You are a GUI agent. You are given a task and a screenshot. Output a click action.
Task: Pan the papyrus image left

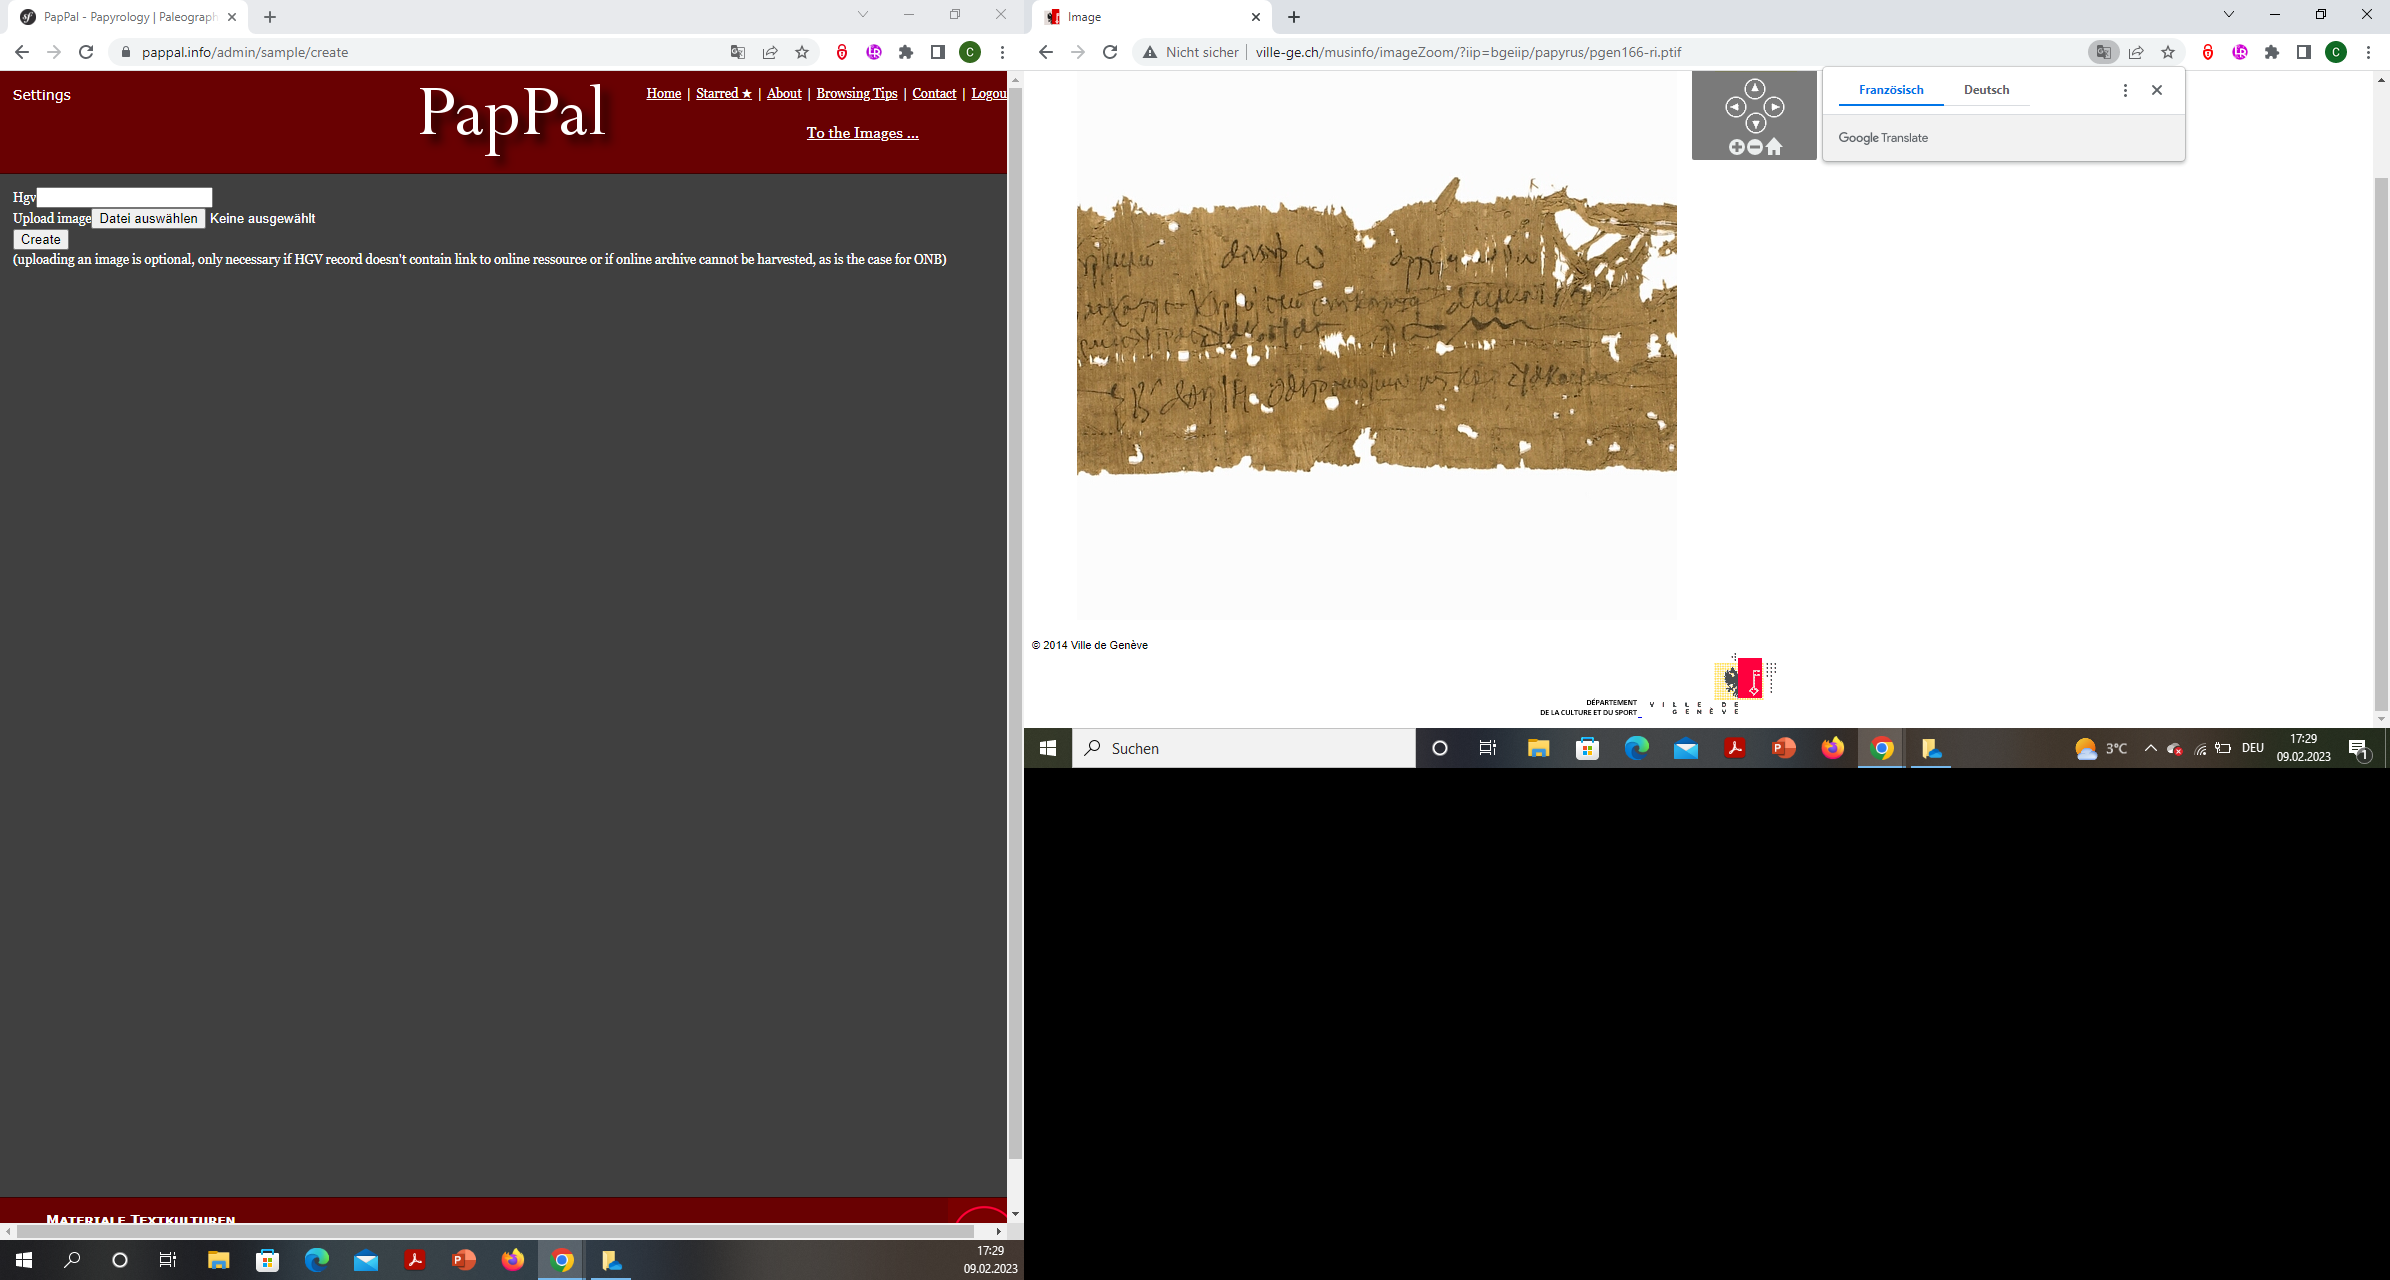pyautogui.click(x=1735, y=107)
